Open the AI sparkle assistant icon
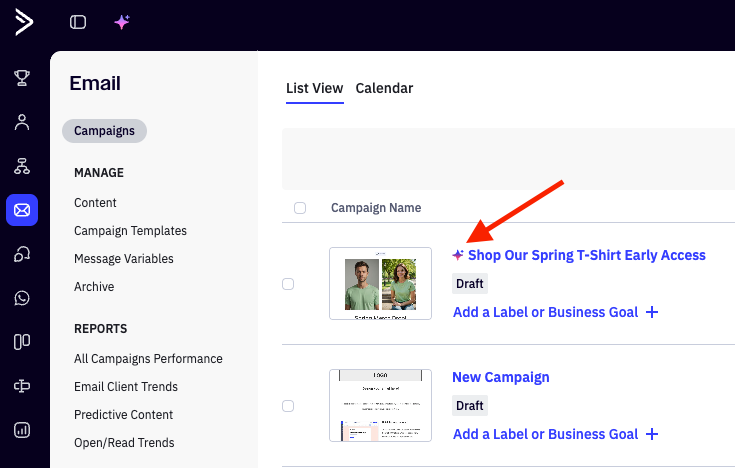 122,22
